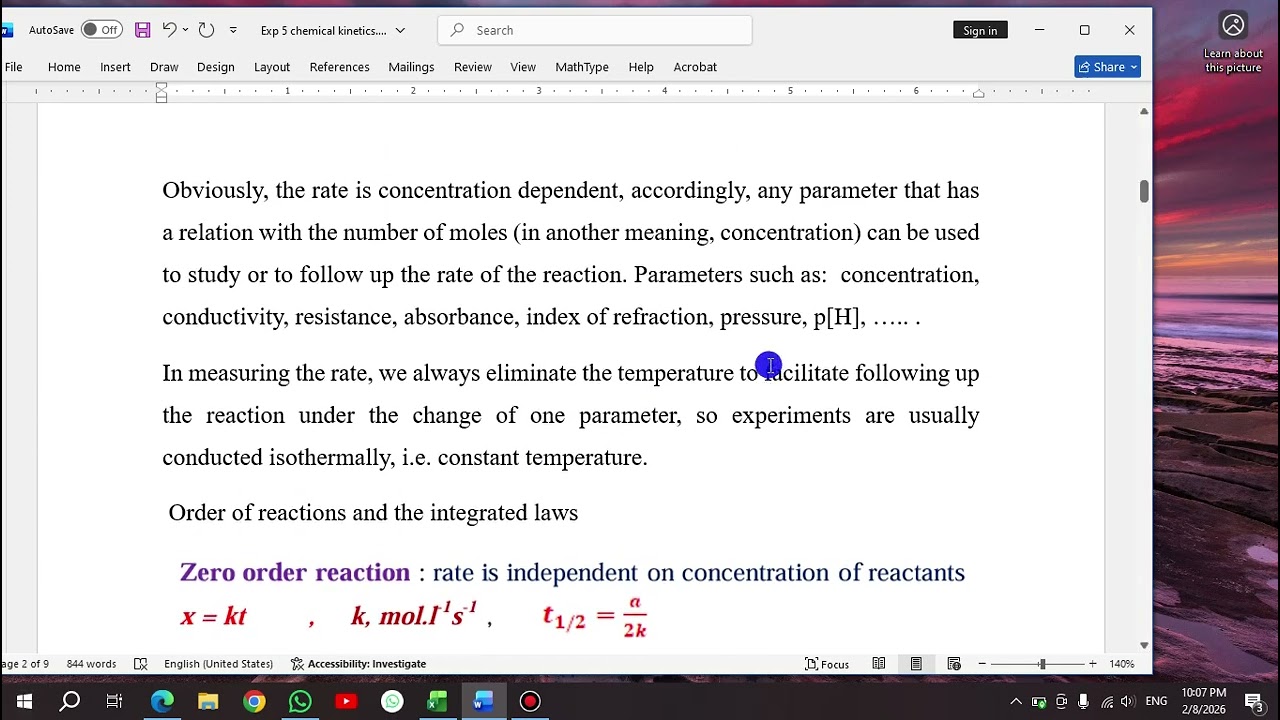Viewport: 1280px width, 720px height.
Task: Open Microsoft Edge from taskbar
Action: [x=162, y=702]
